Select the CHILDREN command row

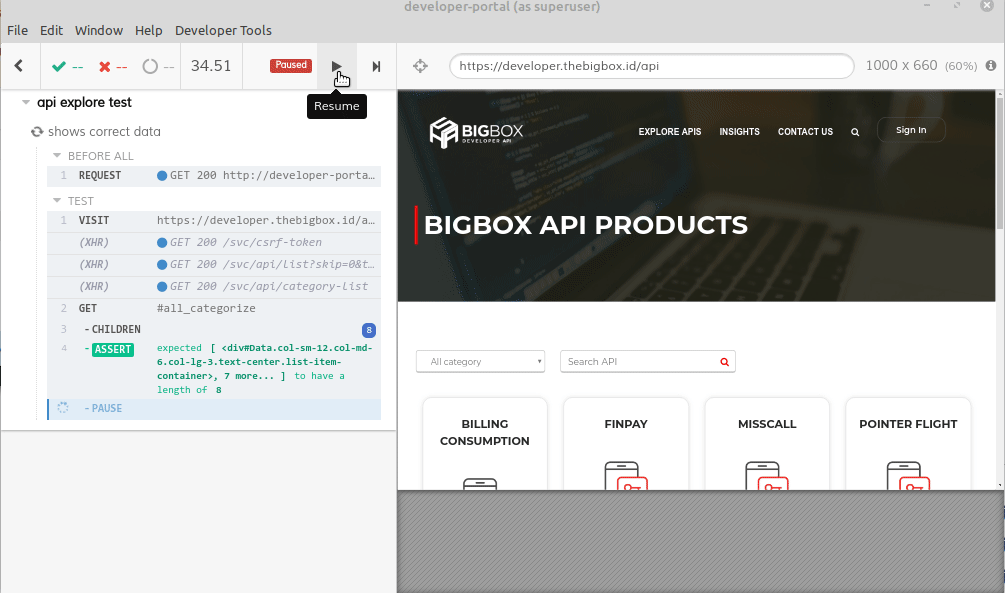click(214, 330)
